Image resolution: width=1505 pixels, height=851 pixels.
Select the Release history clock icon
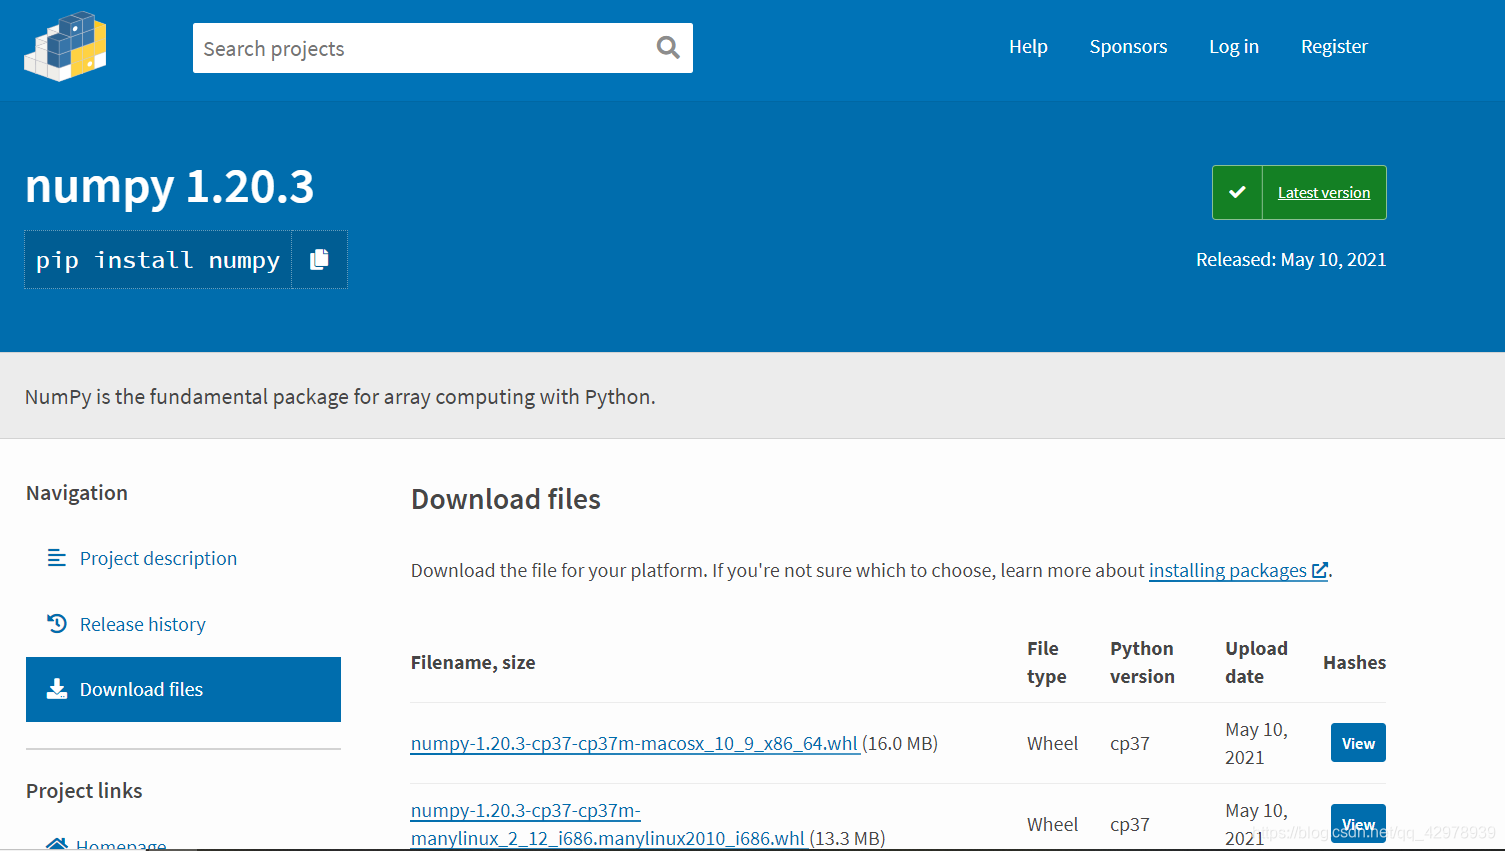[57, 624]
